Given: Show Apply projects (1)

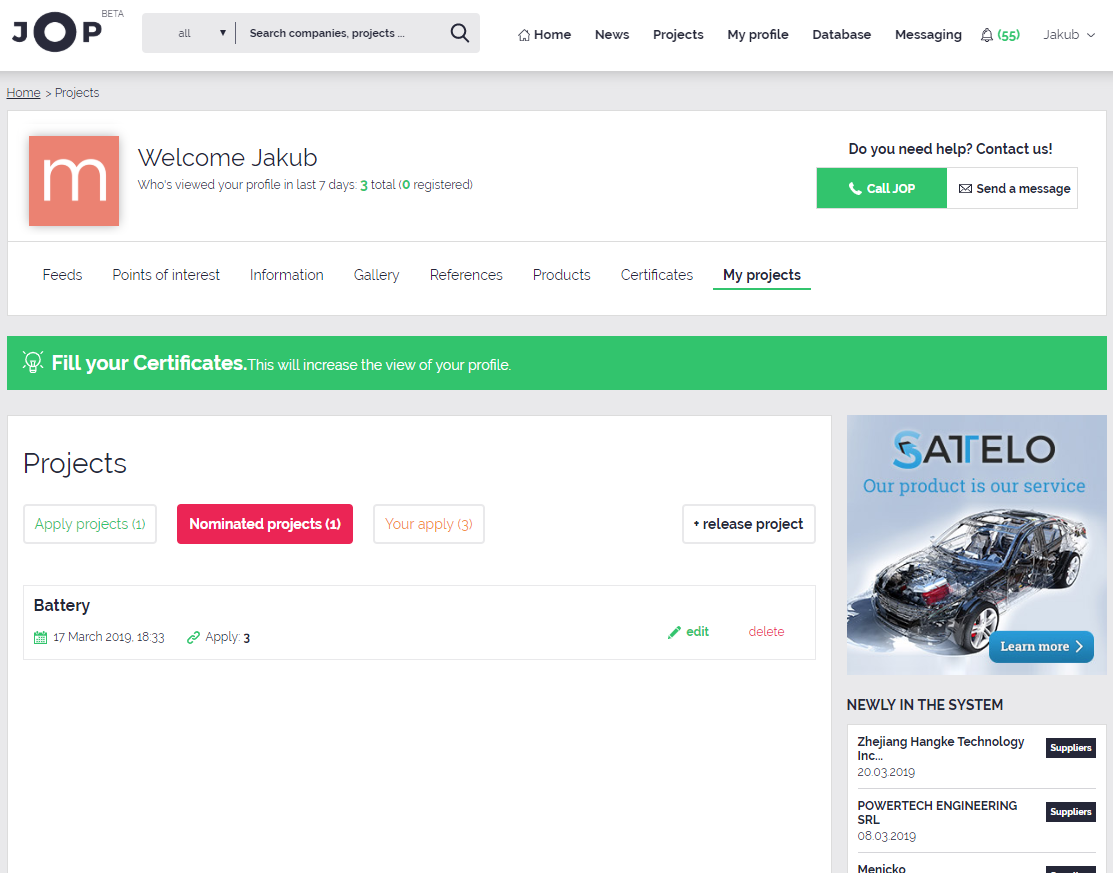Looking at the screenshot, I should [x=90, y=524].
